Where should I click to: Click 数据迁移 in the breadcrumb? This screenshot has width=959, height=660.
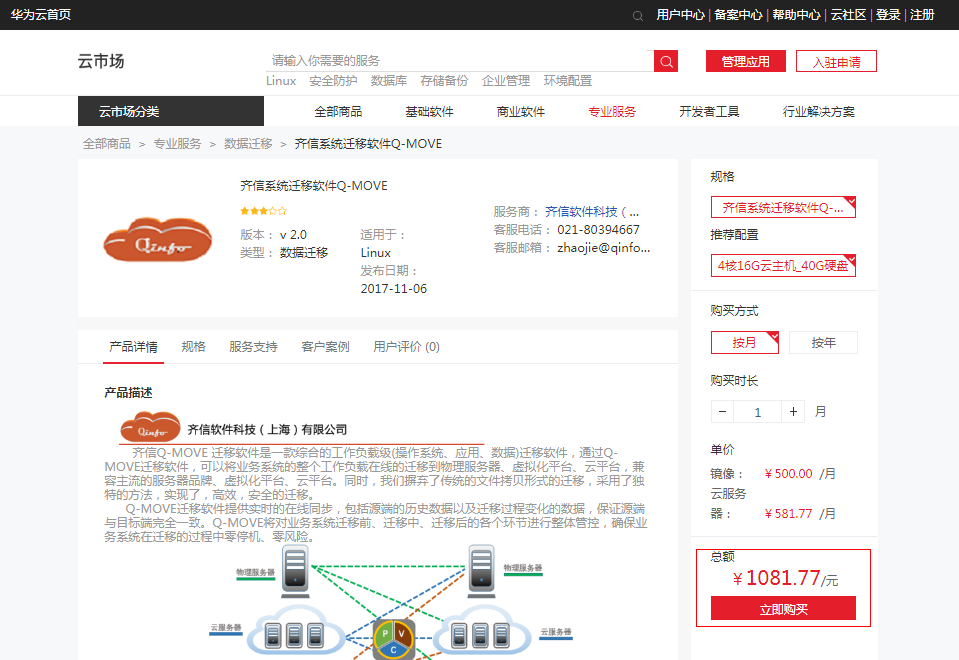248,144
